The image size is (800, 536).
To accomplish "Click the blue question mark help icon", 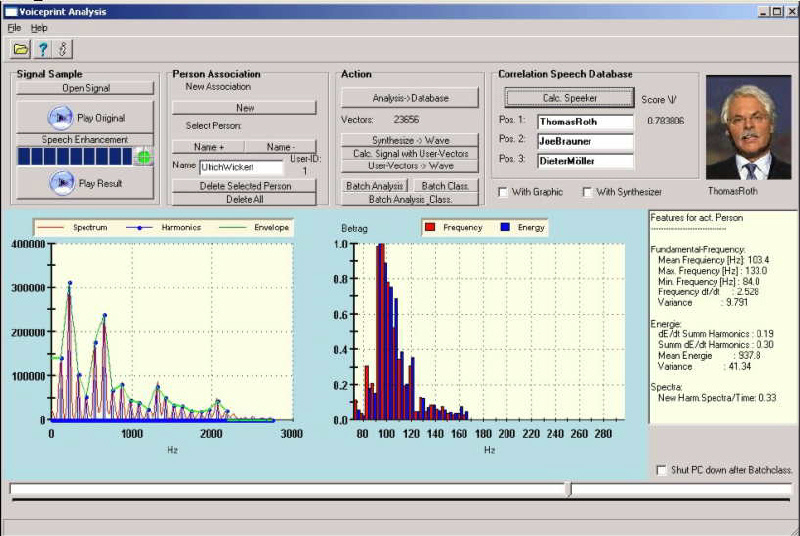I will [x=43, y=49].
